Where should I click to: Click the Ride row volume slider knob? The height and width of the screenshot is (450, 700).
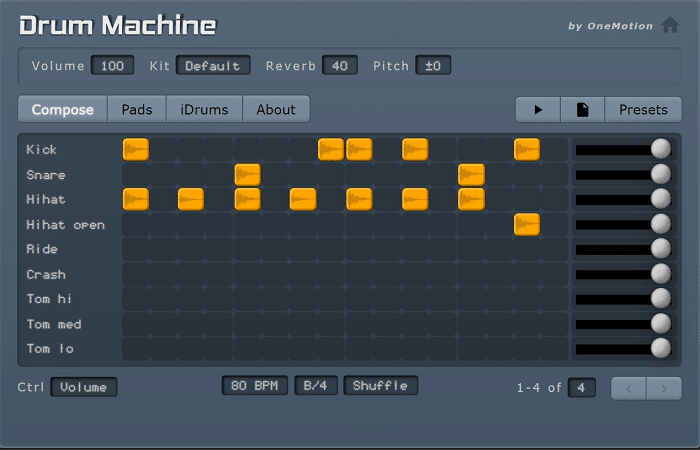click(661, 249)
